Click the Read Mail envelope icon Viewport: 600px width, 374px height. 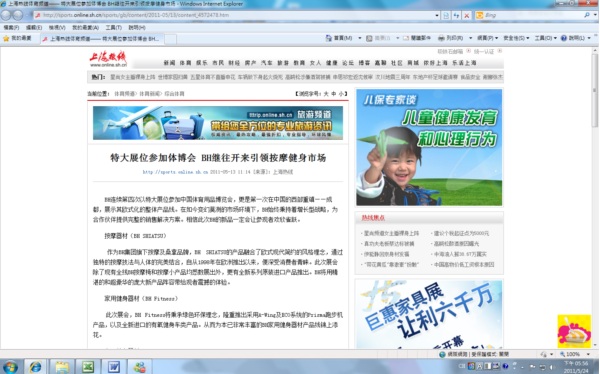point(406,38)
